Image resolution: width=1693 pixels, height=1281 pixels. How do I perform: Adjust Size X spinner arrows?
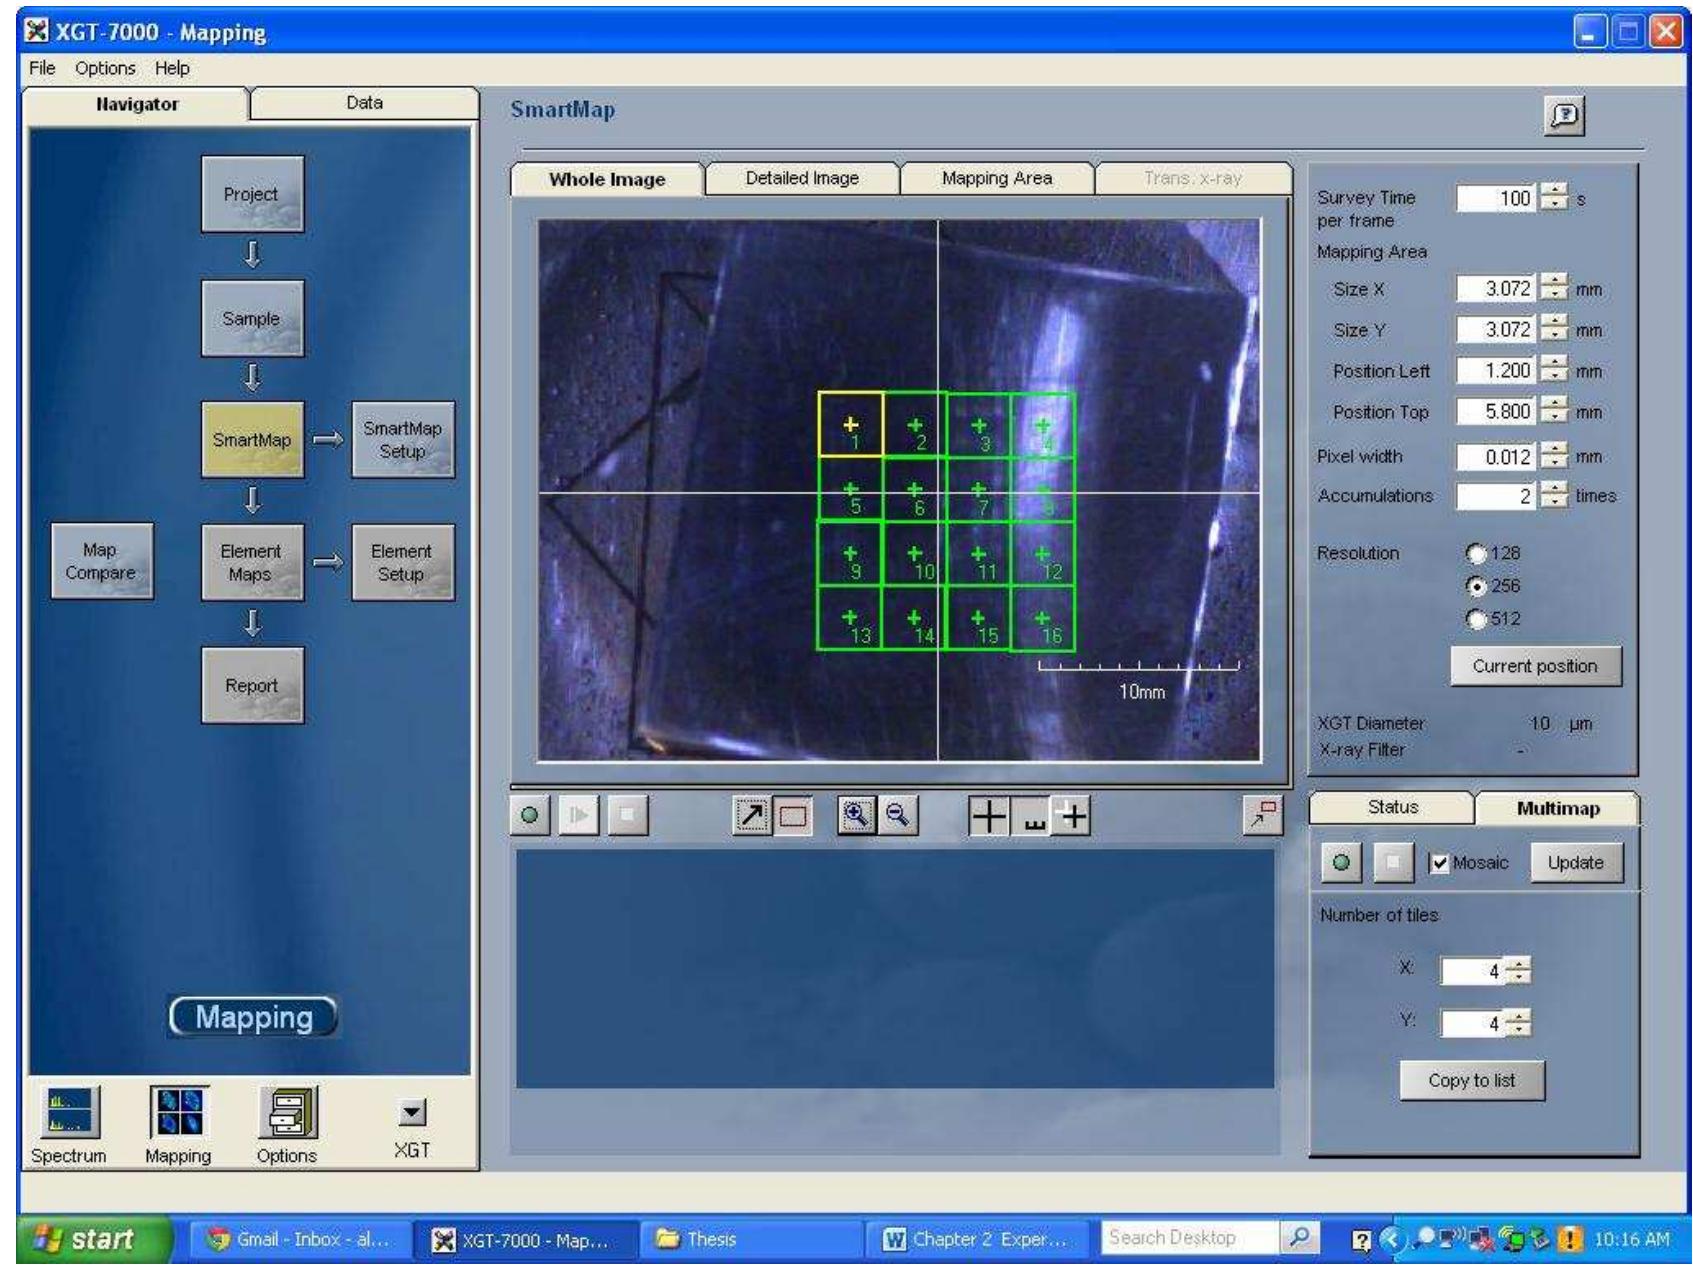[1554, 289]
